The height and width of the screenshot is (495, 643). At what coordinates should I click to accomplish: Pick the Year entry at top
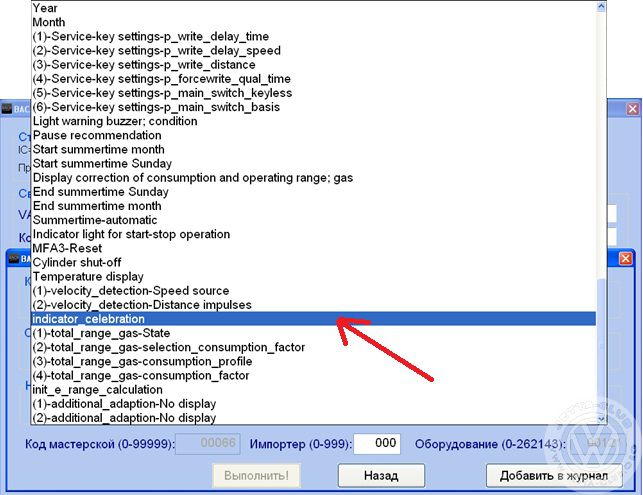(x=45, y=8)
